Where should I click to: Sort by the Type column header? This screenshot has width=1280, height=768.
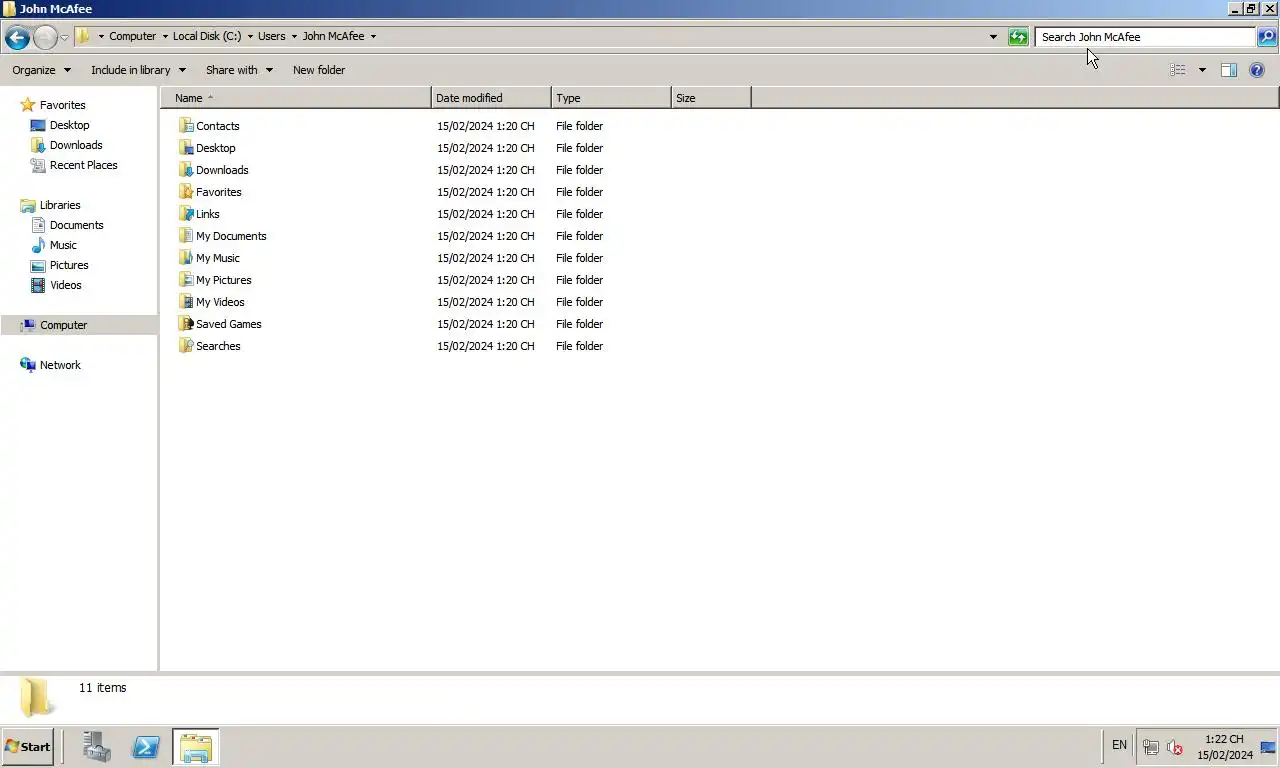pyautogui.click(x=611, y=98)
